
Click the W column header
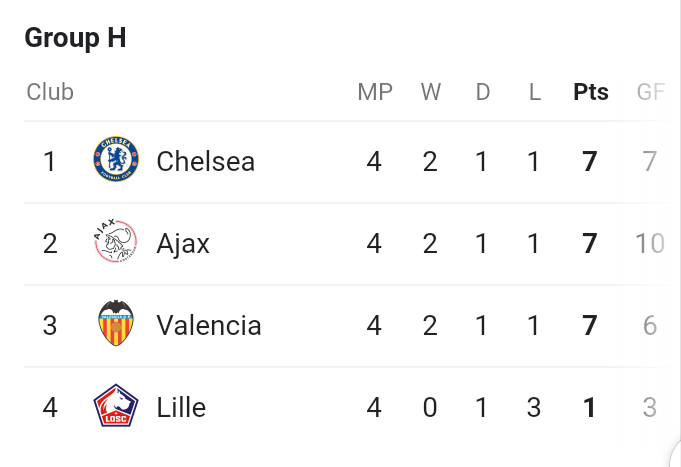(x=431, y=92)
